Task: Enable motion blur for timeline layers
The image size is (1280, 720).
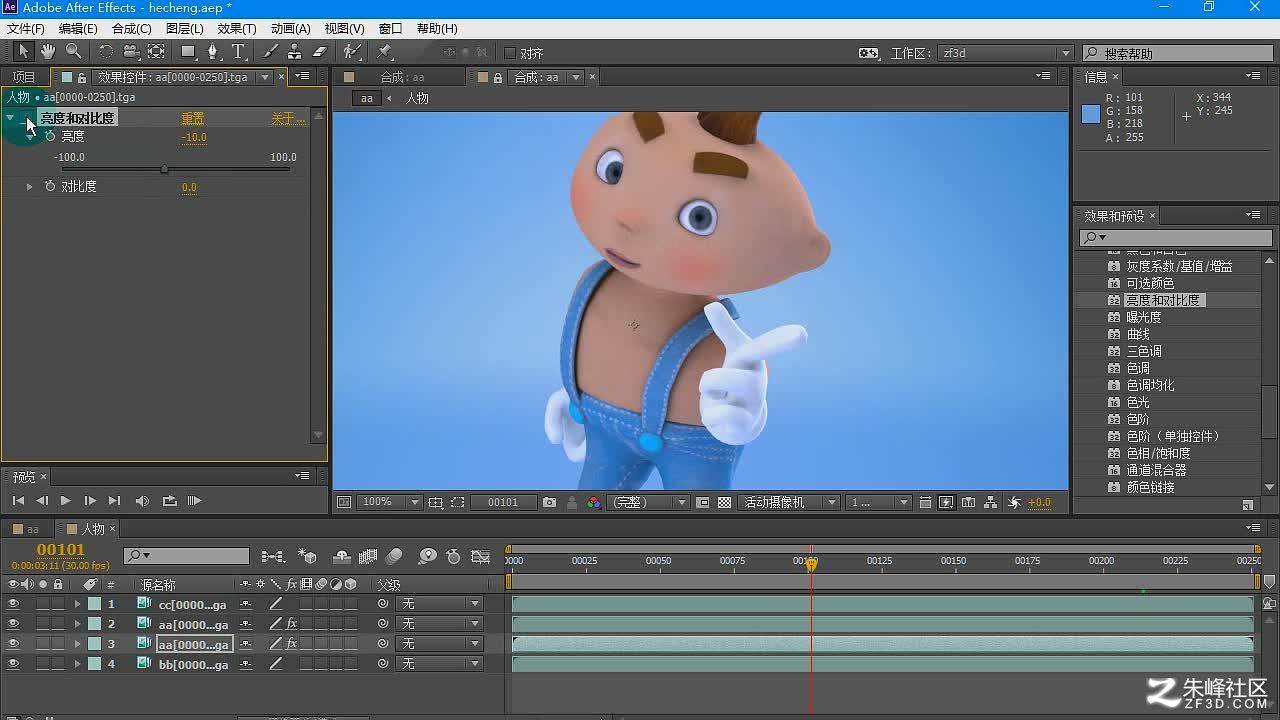Action: (395, 556)
